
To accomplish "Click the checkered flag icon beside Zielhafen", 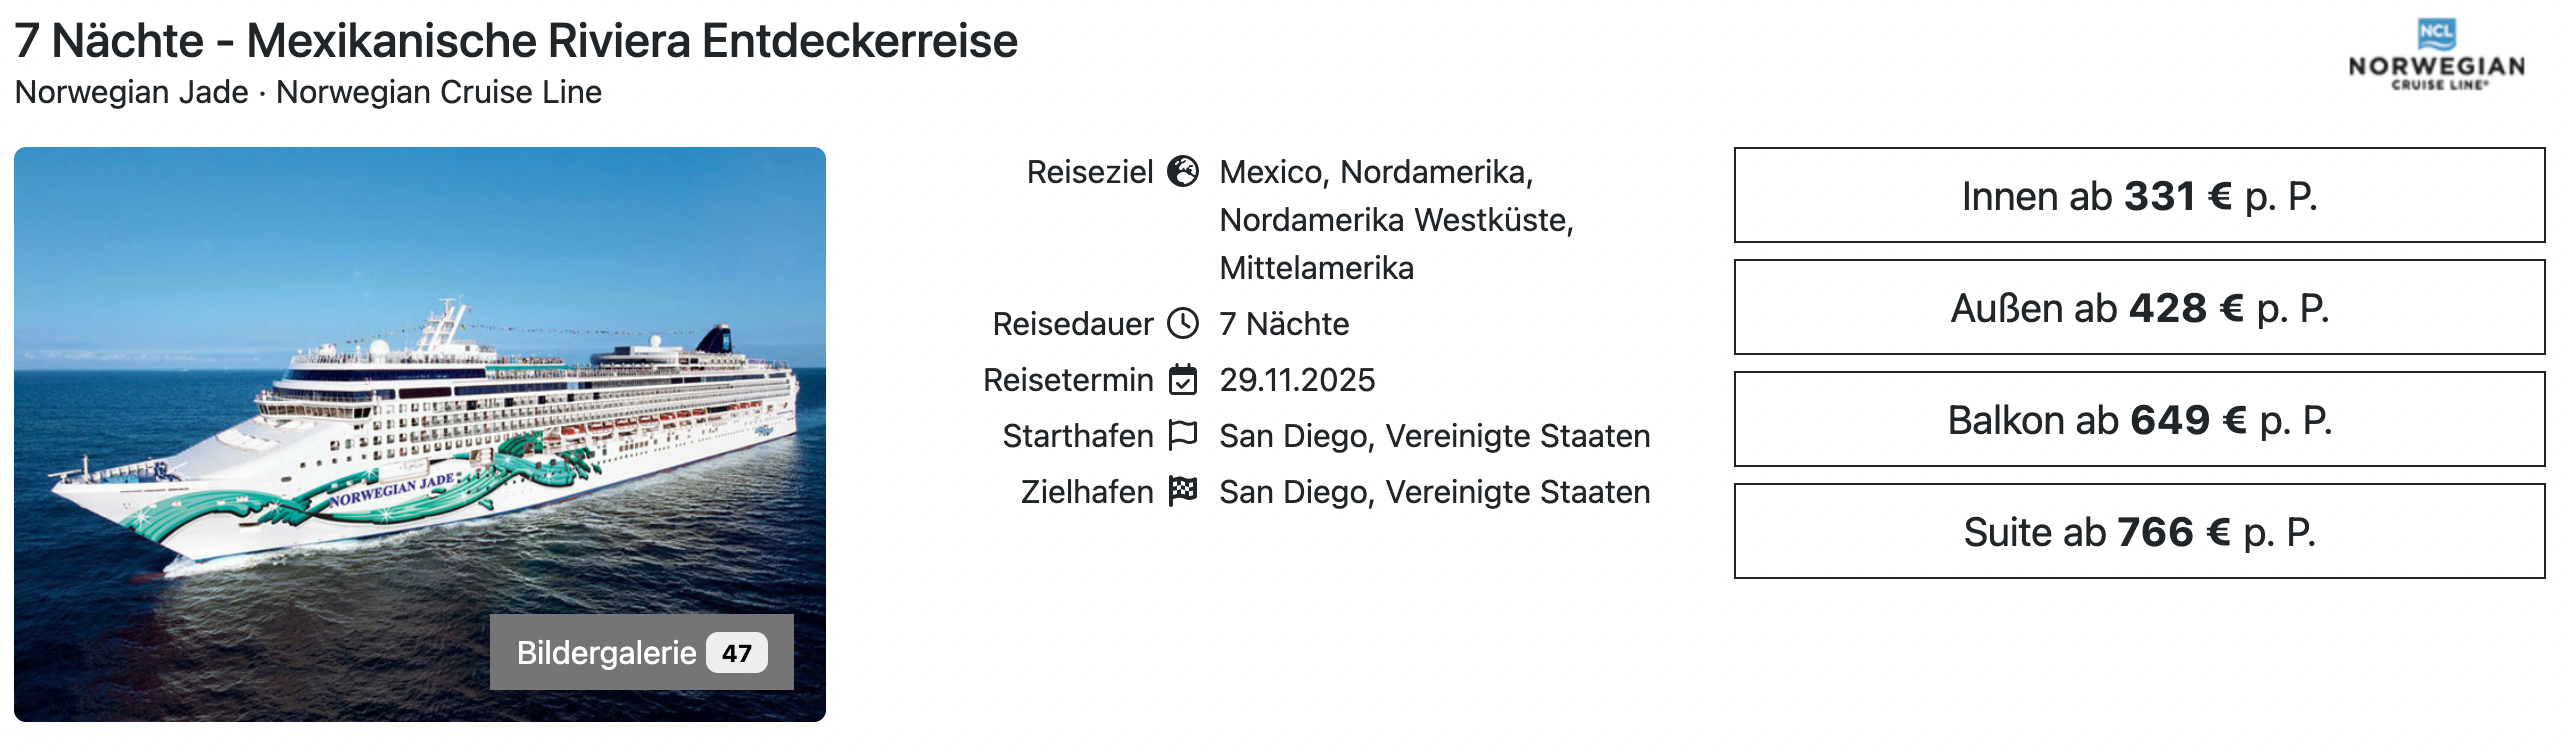I will (x=1183, y=491).
